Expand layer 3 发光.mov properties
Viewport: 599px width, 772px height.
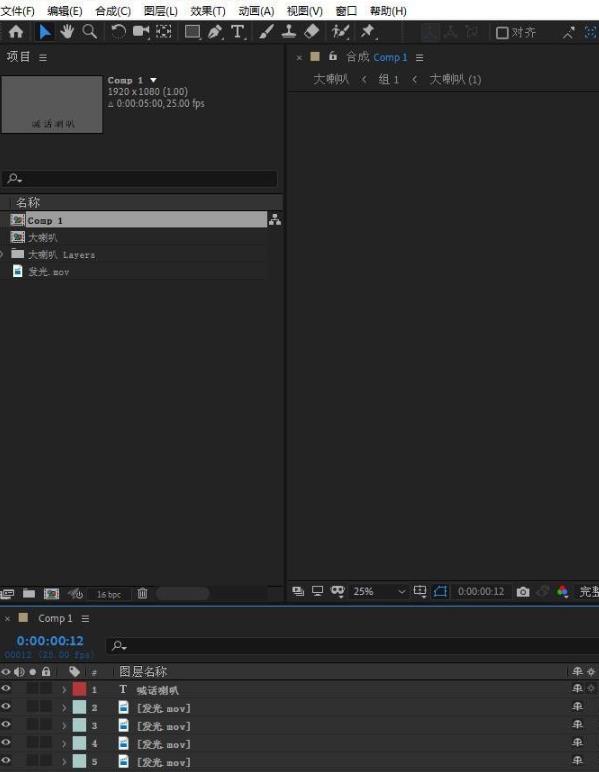click(x=64, y=726)
